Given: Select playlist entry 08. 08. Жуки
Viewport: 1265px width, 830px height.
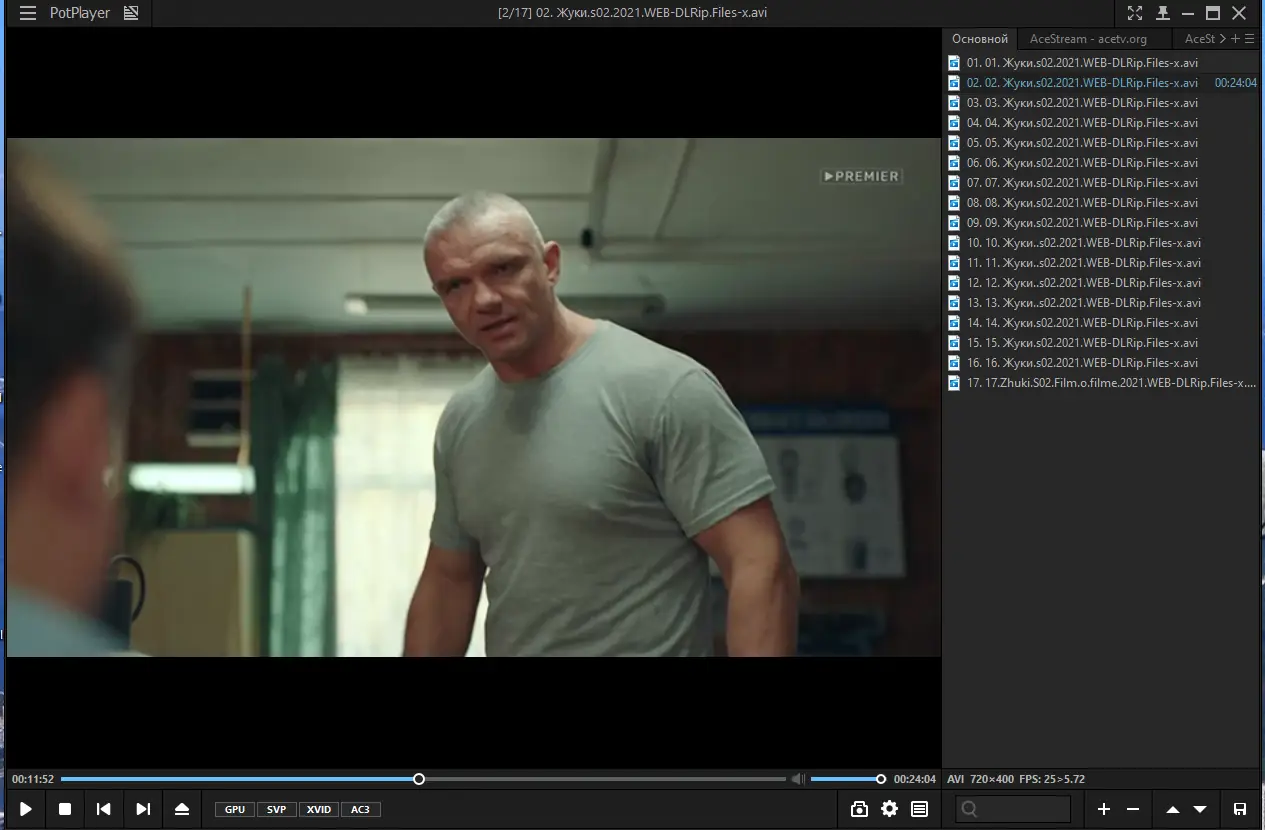Looking at the screenshot, I should pos(1102,203).
